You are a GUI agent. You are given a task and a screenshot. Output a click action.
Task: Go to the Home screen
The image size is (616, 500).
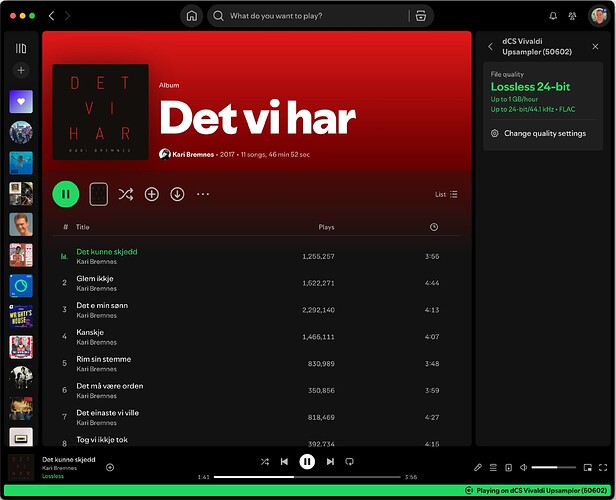[192, 16]
